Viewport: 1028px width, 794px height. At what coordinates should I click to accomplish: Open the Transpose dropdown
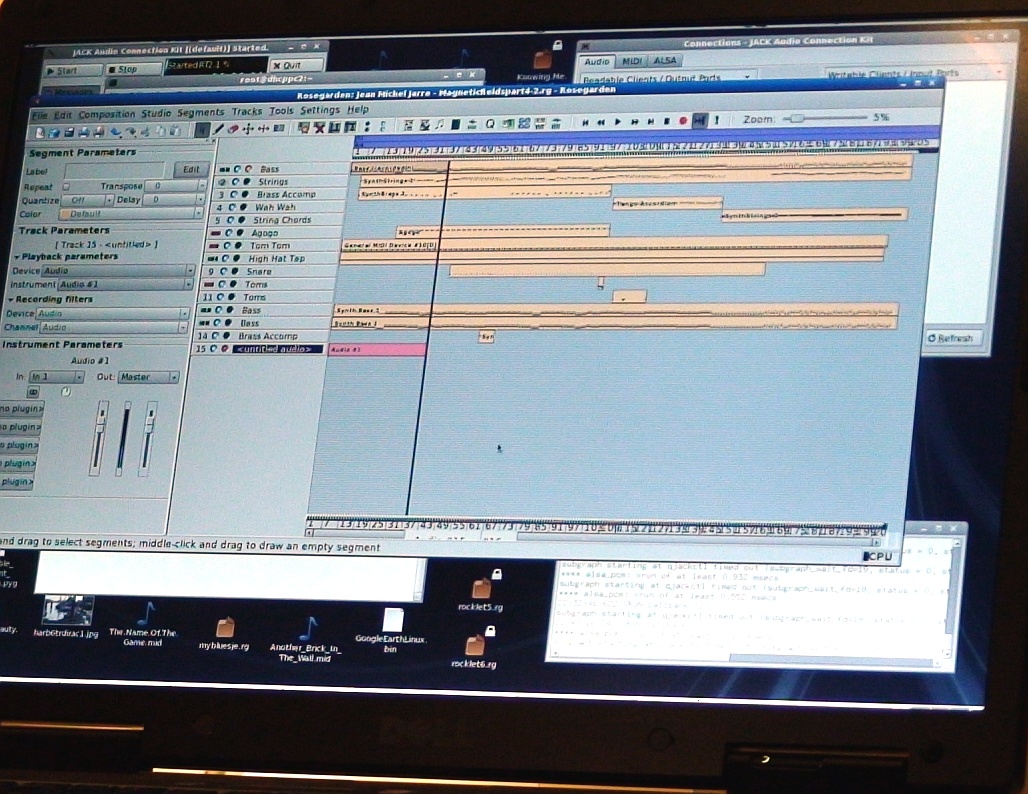pos(176,186)
